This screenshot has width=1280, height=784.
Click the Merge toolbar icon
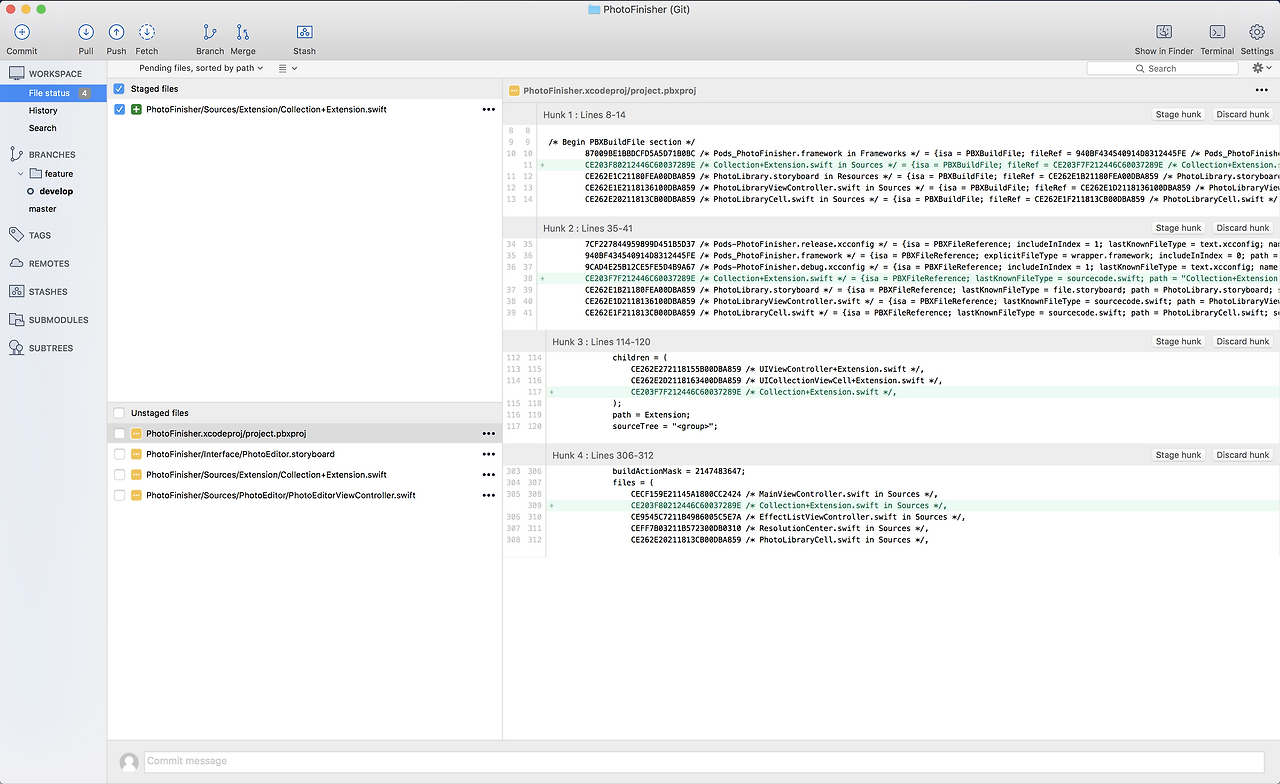[x=243, y=33]
